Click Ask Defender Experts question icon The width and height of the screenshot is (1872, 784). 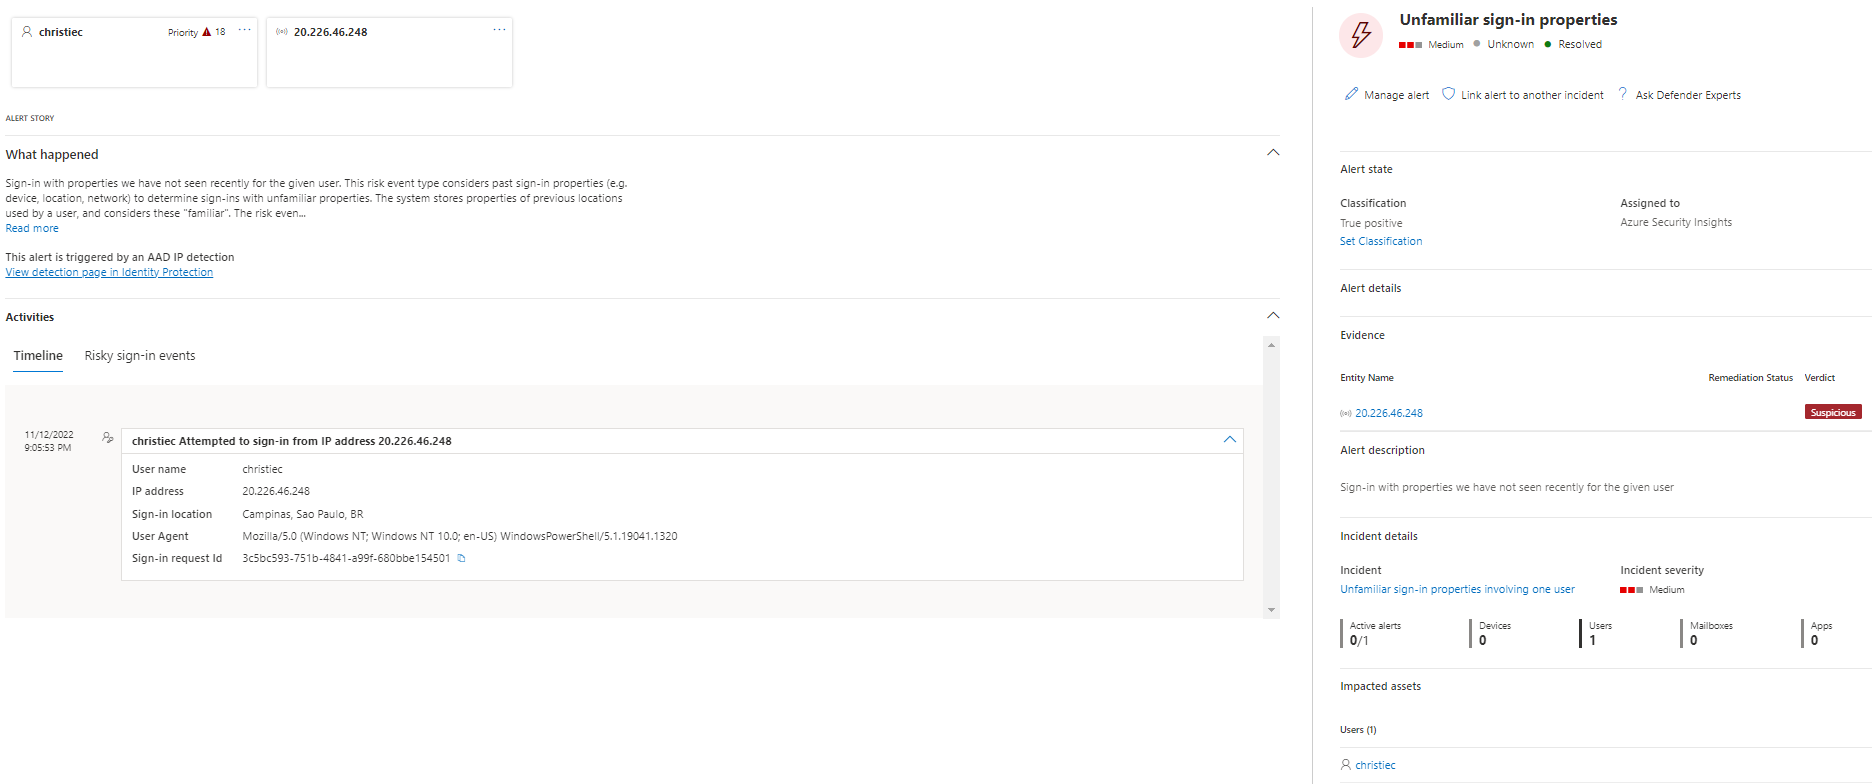point(1622,94)
